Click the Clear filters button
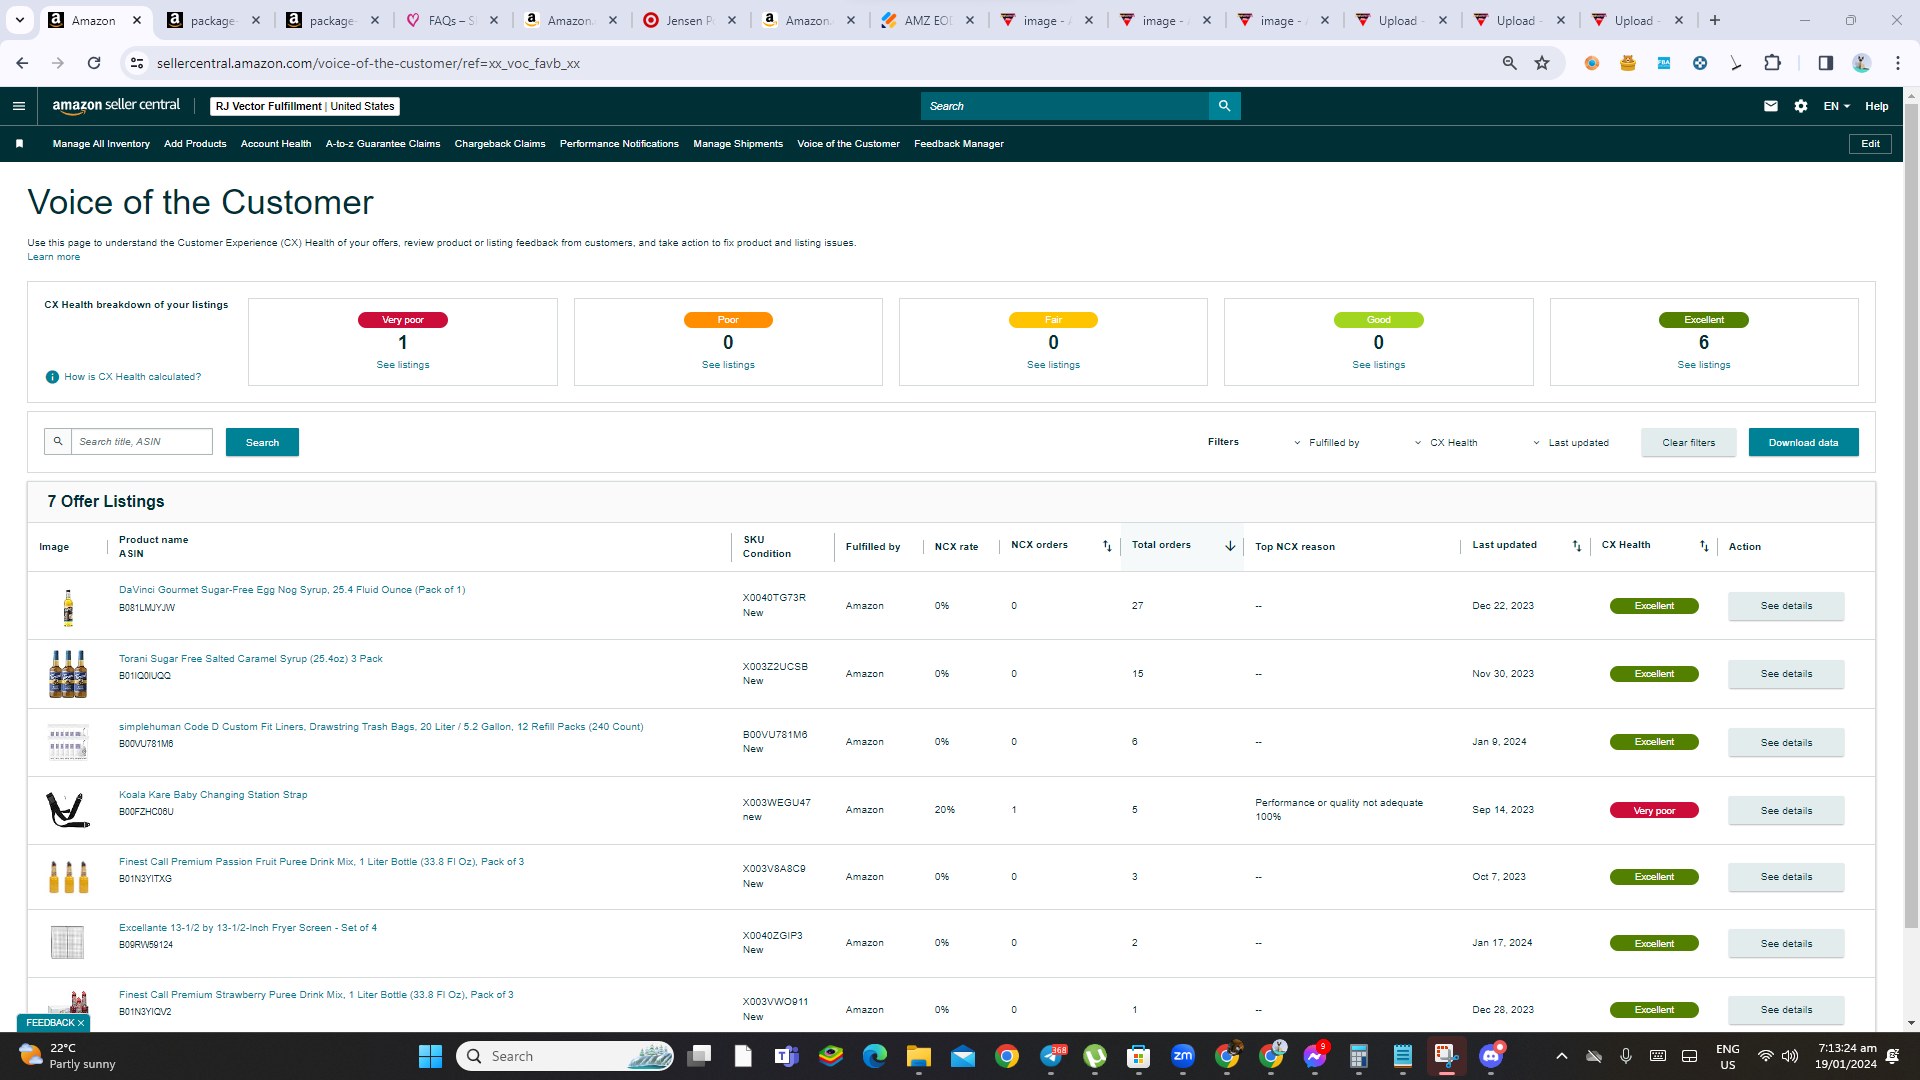1920x1080 pixels. (1688, 442)
